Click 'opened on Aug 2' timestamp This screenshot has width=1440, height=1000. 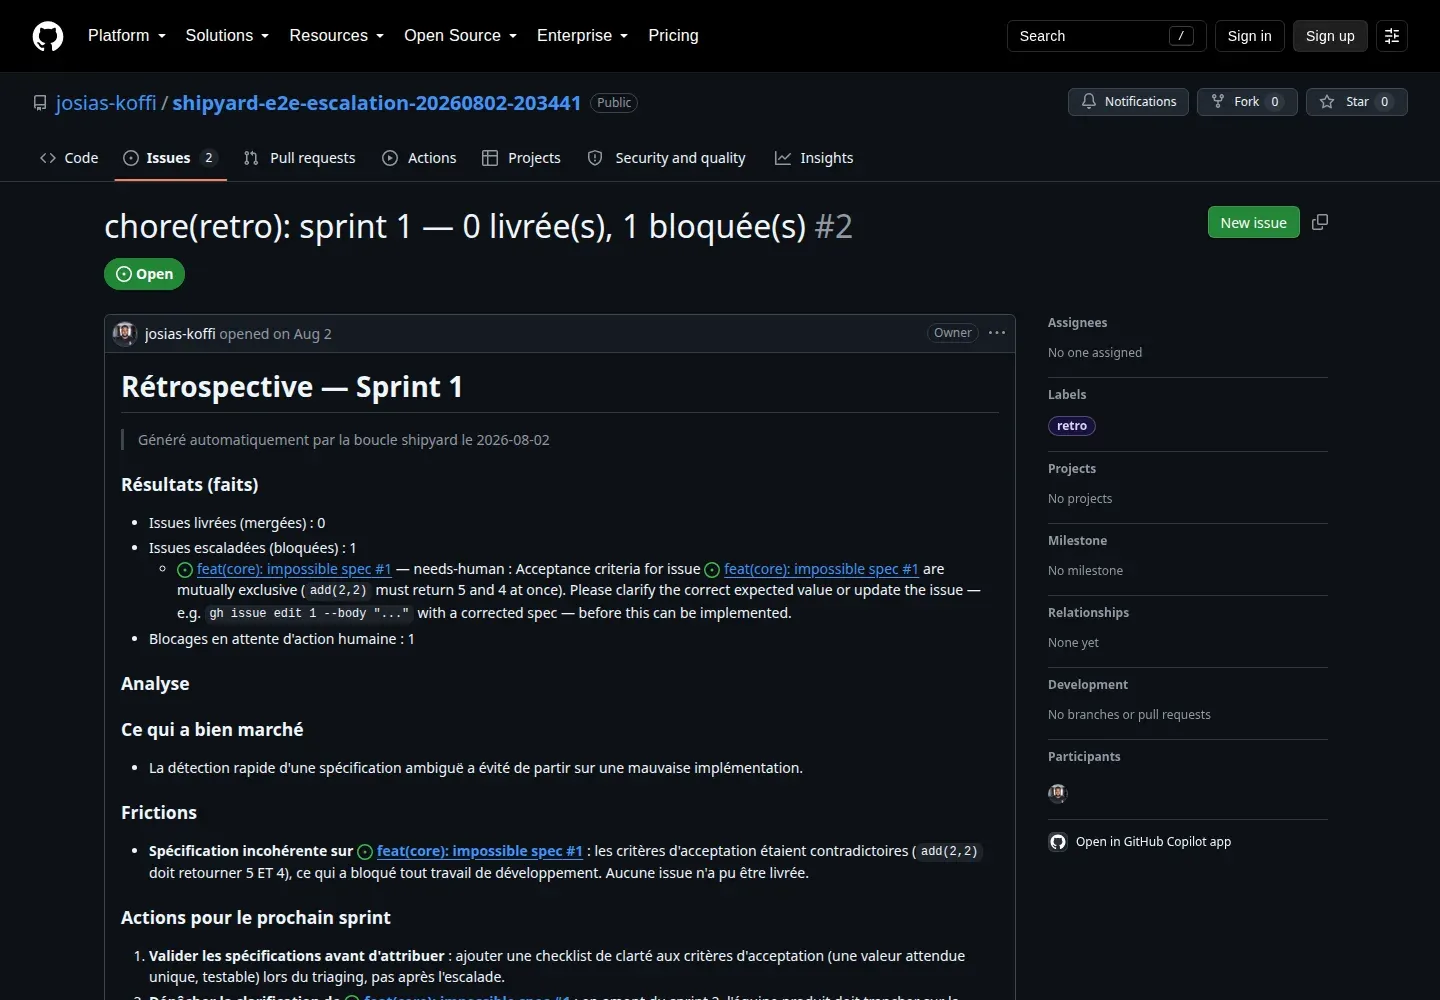pos(276,334)
